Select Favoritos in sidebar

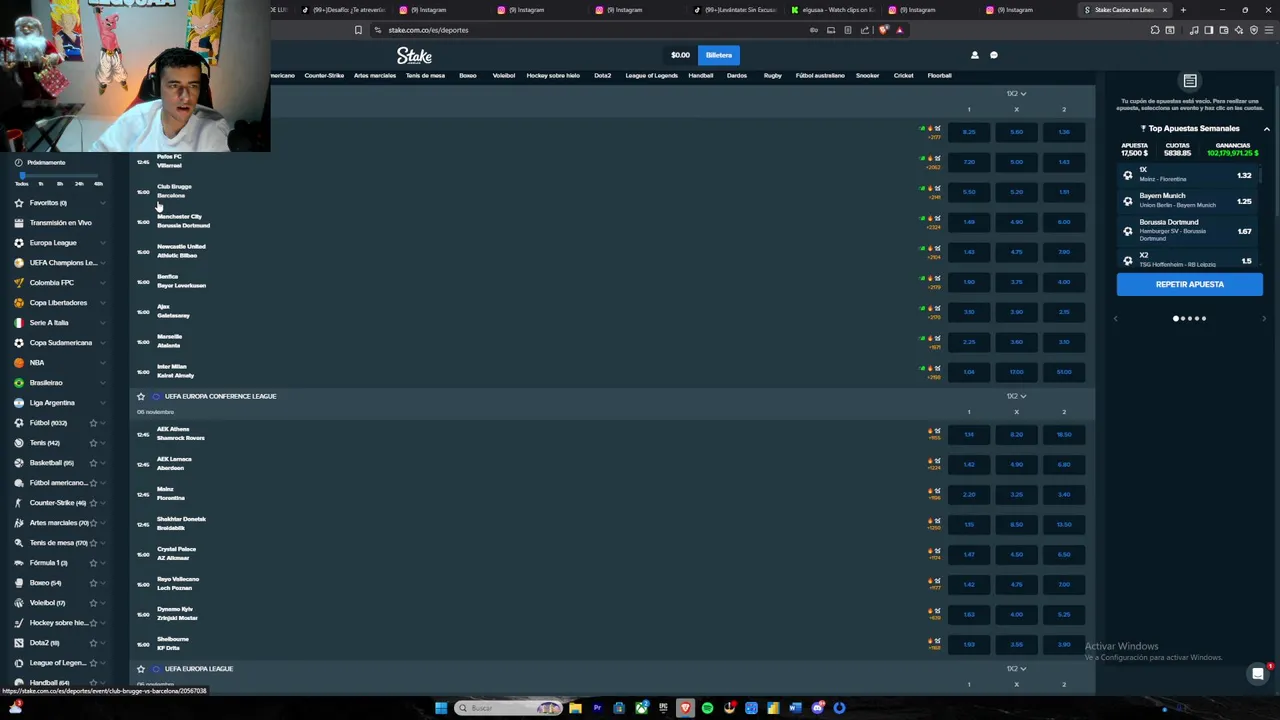[x=48, y=203]
